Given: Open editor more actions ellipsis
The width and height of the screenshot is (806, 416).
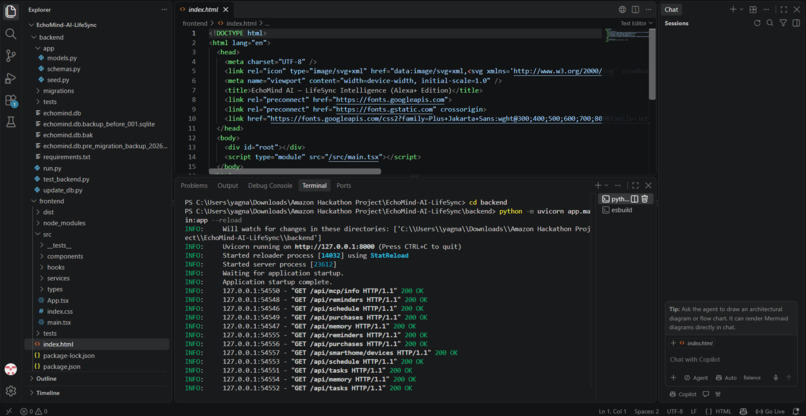Looking at the screenshot, I should coord(648,9).
